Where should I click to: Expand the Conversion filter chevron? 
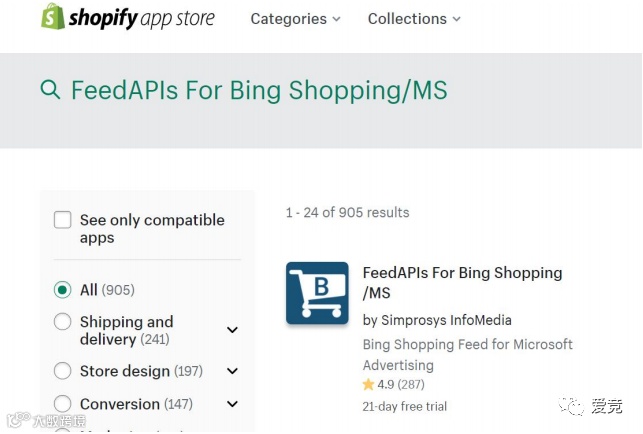pos(232,404)
